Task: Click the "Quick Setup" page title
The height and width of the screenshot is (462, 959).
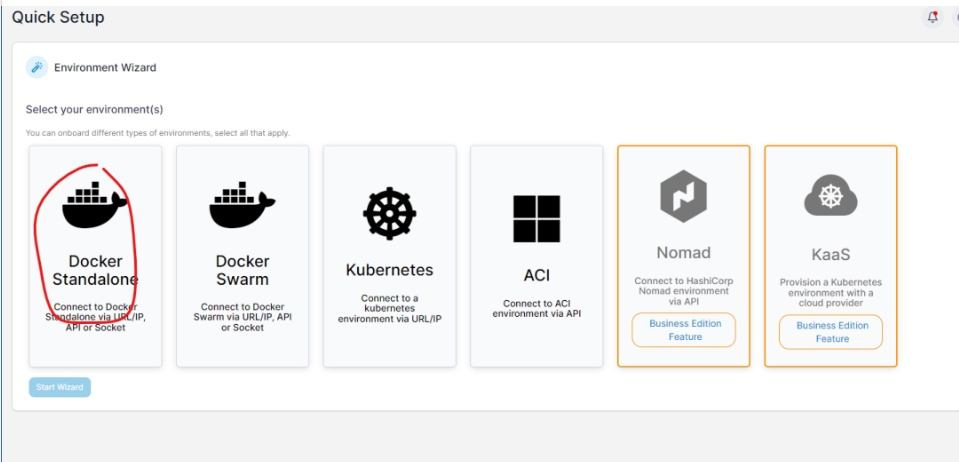Action: coord(58,17)
